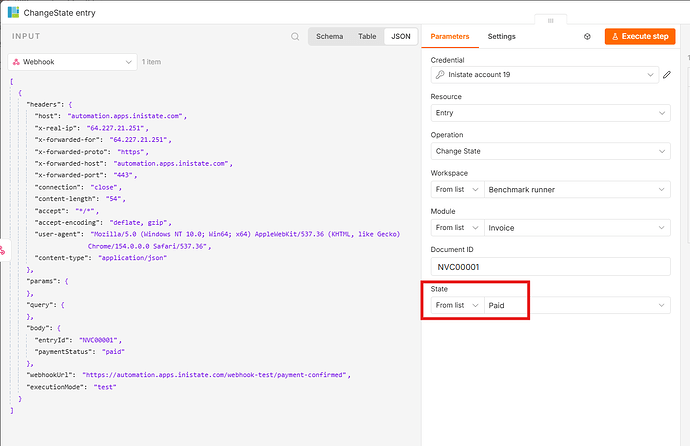
Task: Click the ChangeState entry title
Action: 59,13
